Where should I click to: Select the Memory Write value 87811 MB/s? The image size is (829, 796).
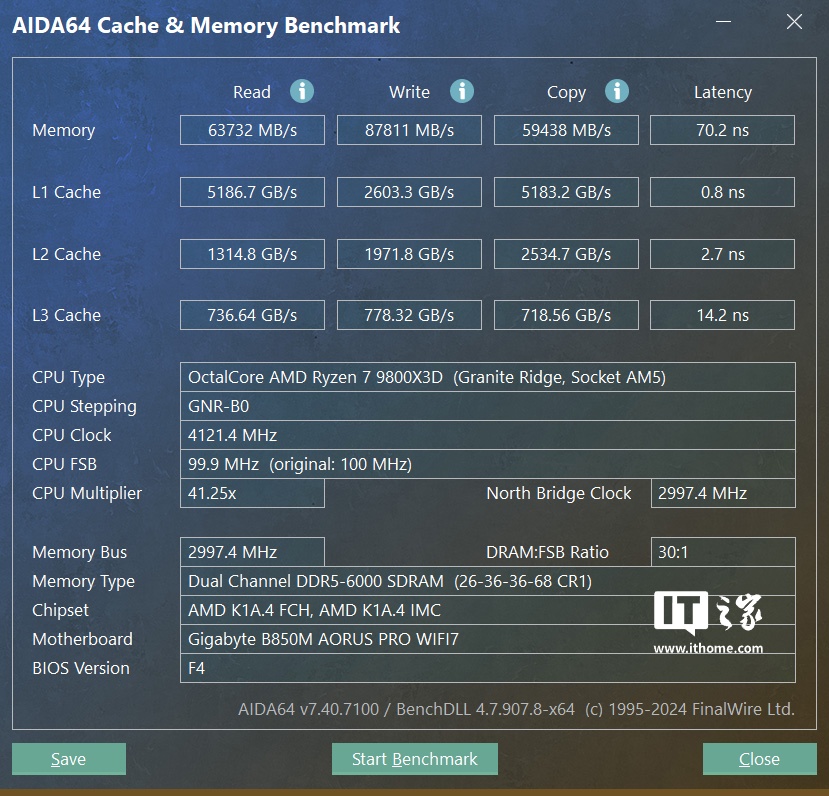(x=409, y=130)
